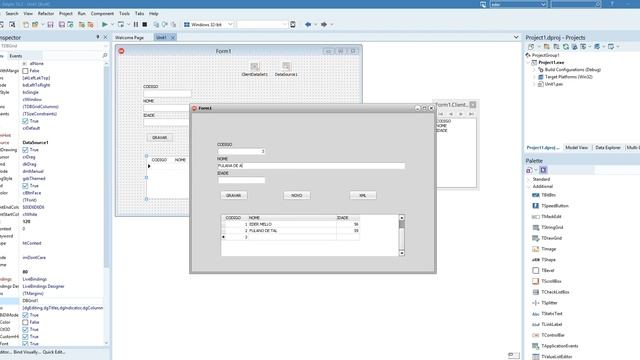The width and height of the screenshot is (640, 360).
Task: Click the NOME input field in the running Form1
Action: pyautogui.click(x=311, y=166)
